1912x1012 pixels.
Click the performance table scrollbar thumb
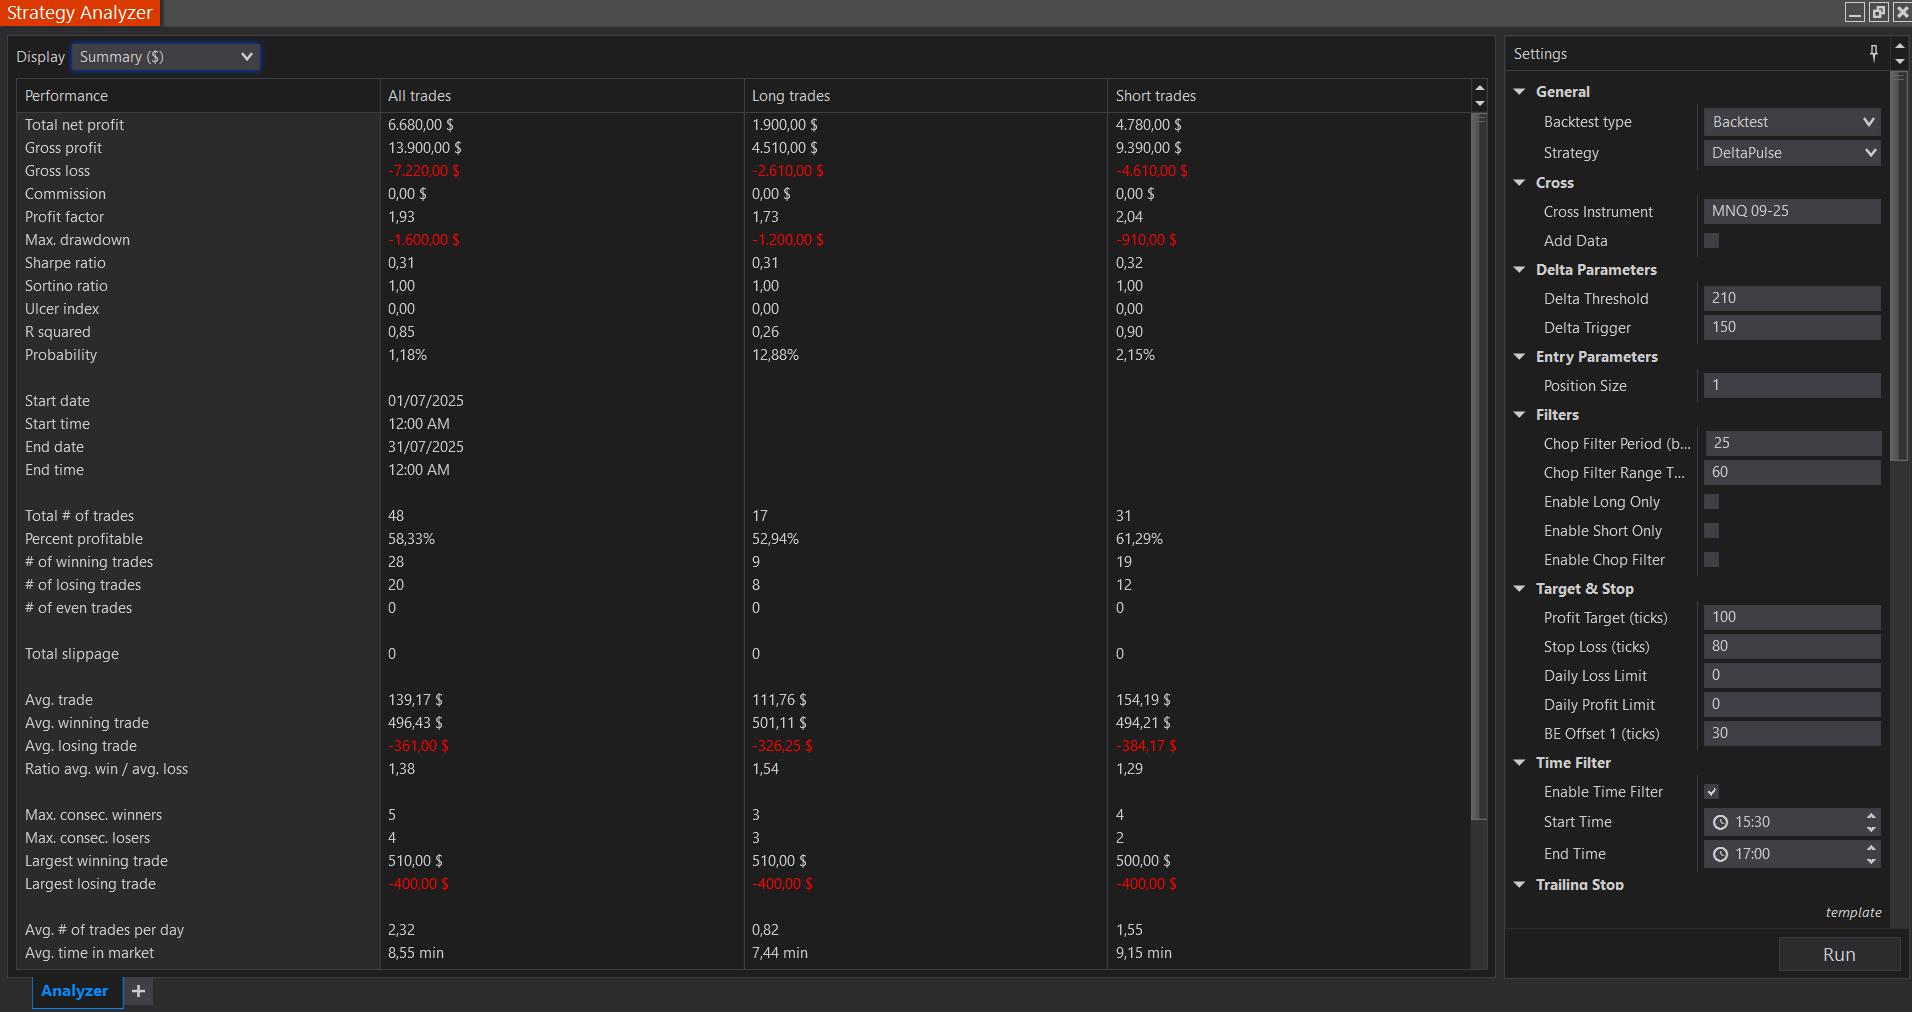pos(1479,466)
